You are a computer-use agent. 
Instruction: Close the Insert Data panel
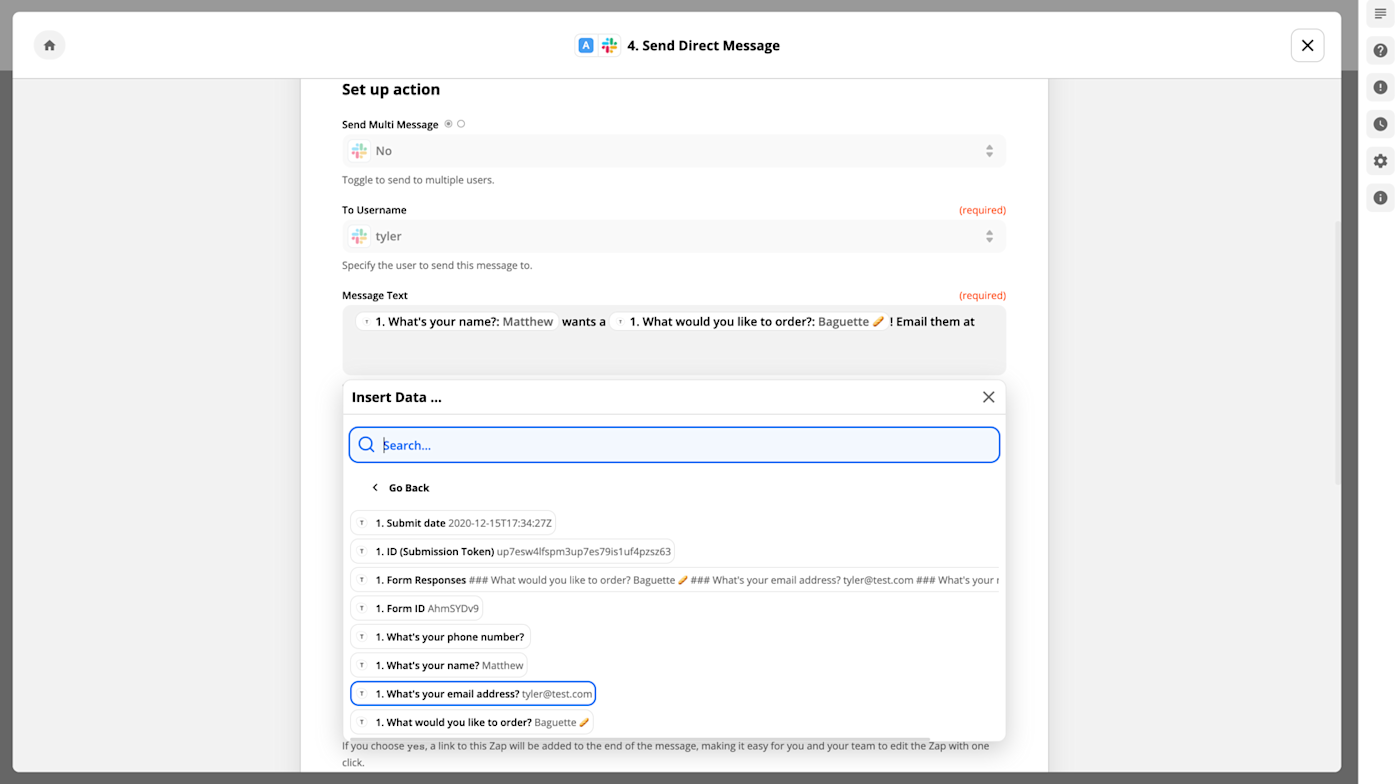click(988, 397)
